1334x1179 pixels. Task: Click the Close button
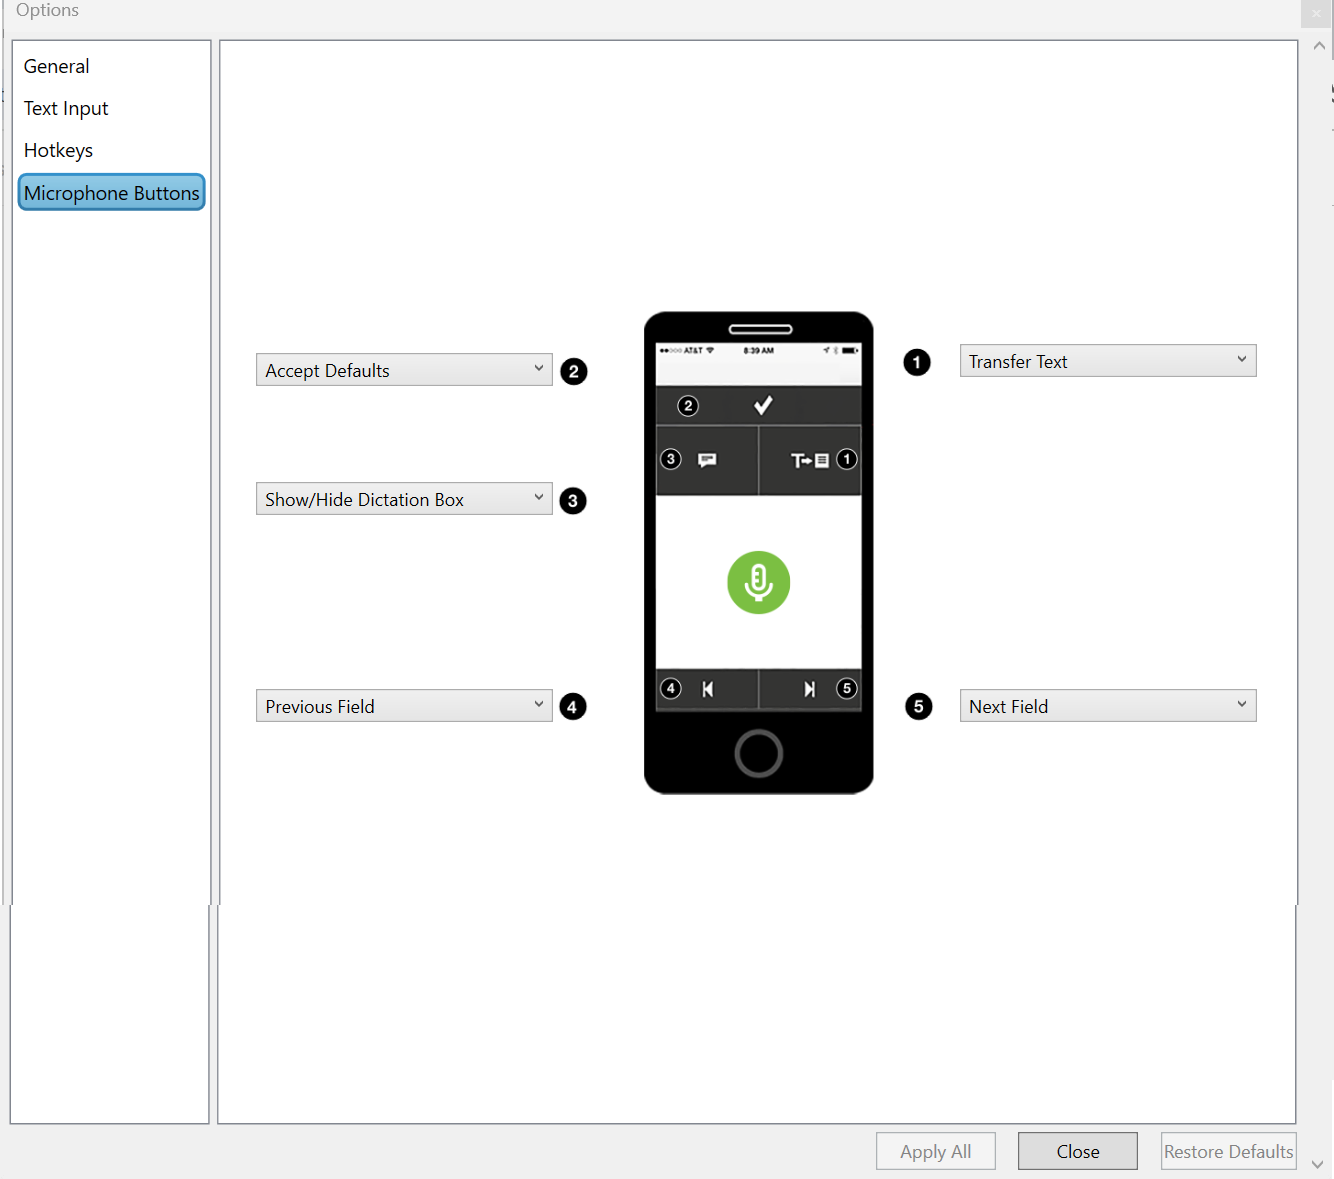tap(1077, 1151)
